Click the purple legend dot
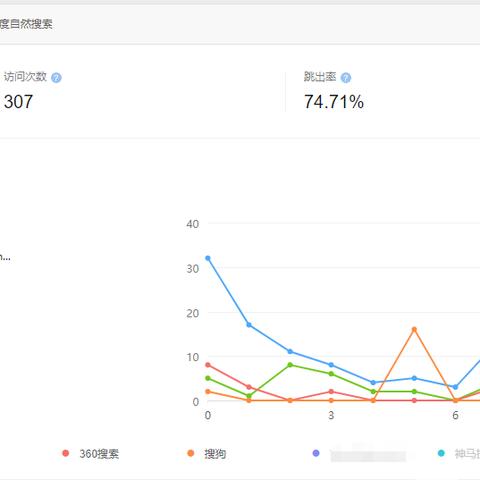 (x=316, y=453)
